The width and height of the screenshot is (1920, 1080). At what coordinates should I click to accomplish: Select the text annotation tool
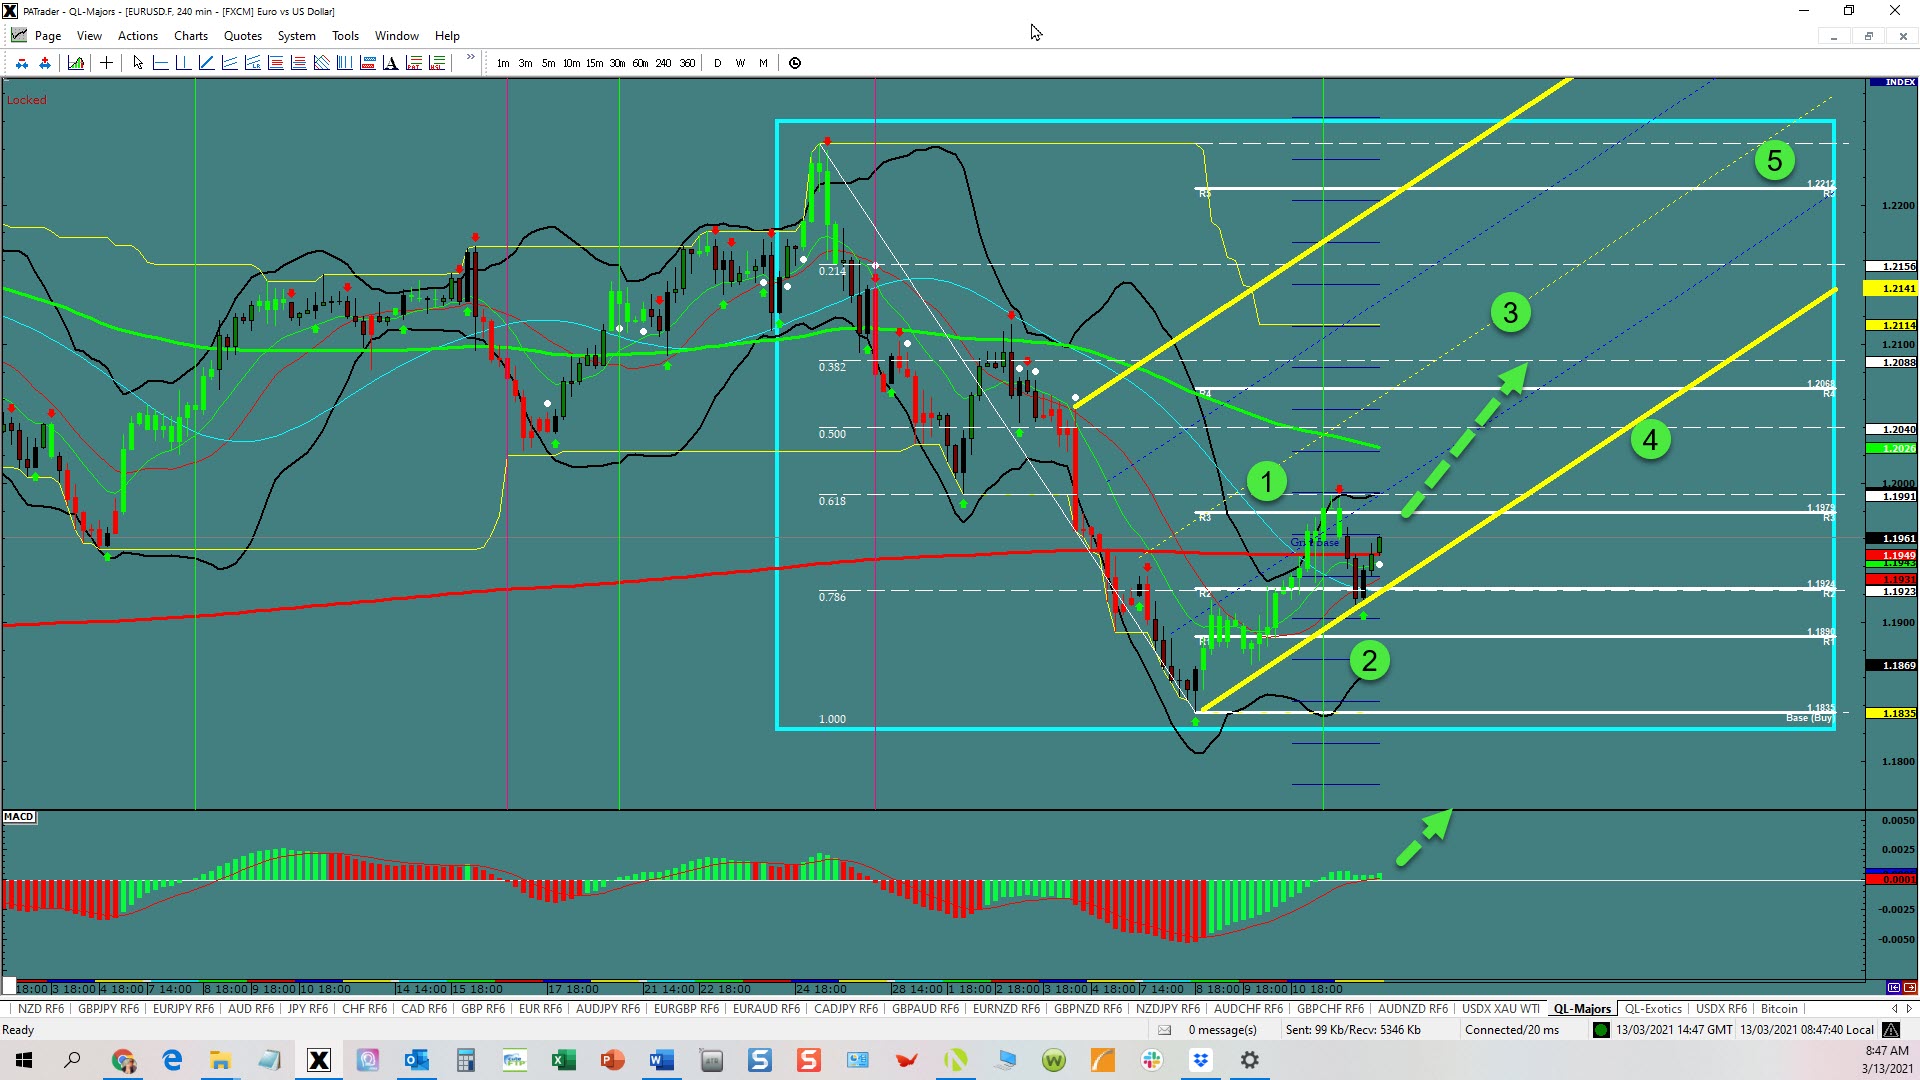390,63
